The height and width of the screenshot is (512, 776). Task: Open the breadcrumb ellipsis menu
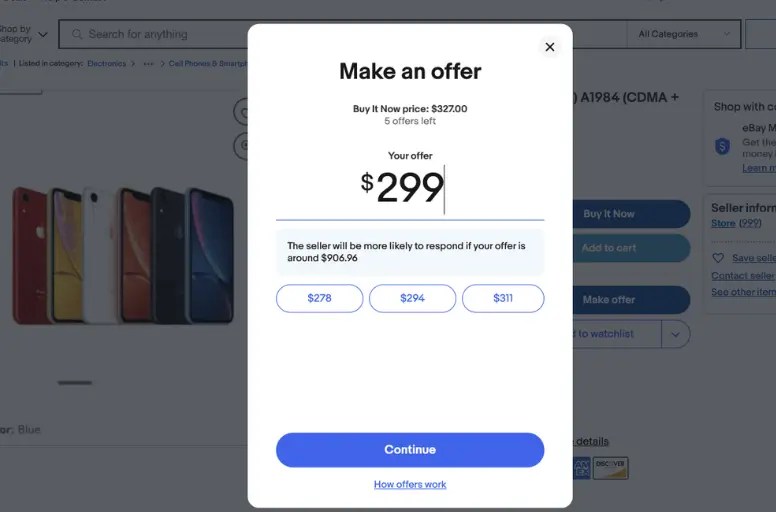[x=148, y=63]
